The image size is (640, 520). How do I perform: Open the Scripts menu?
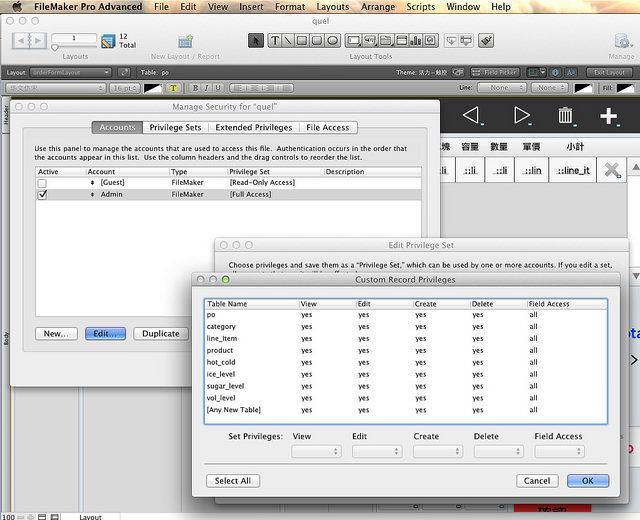pos(421,7)
